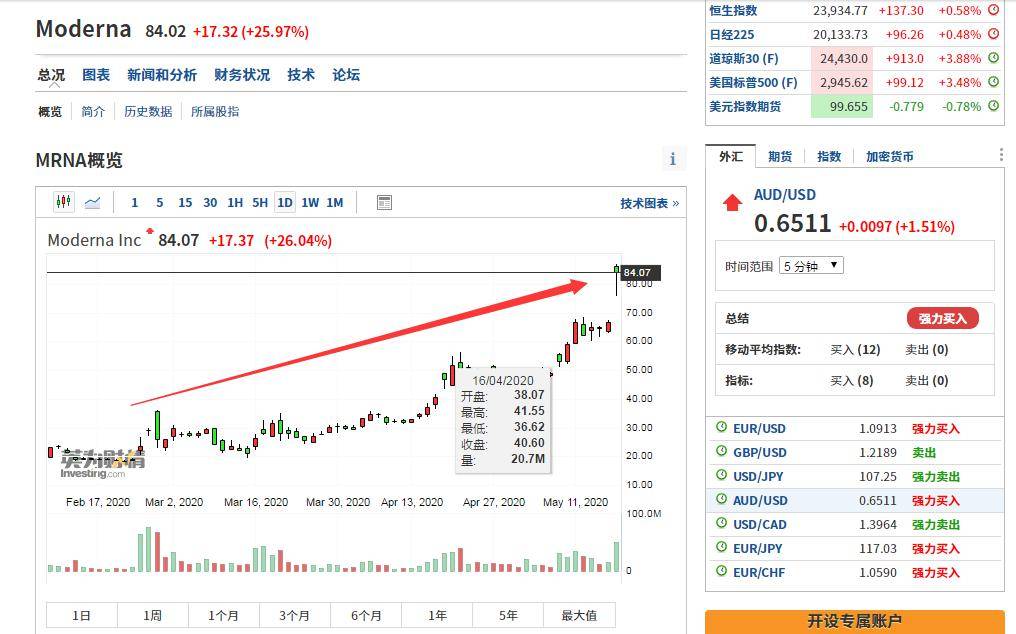Open the GBP/USD pair link

pos(759,452)
